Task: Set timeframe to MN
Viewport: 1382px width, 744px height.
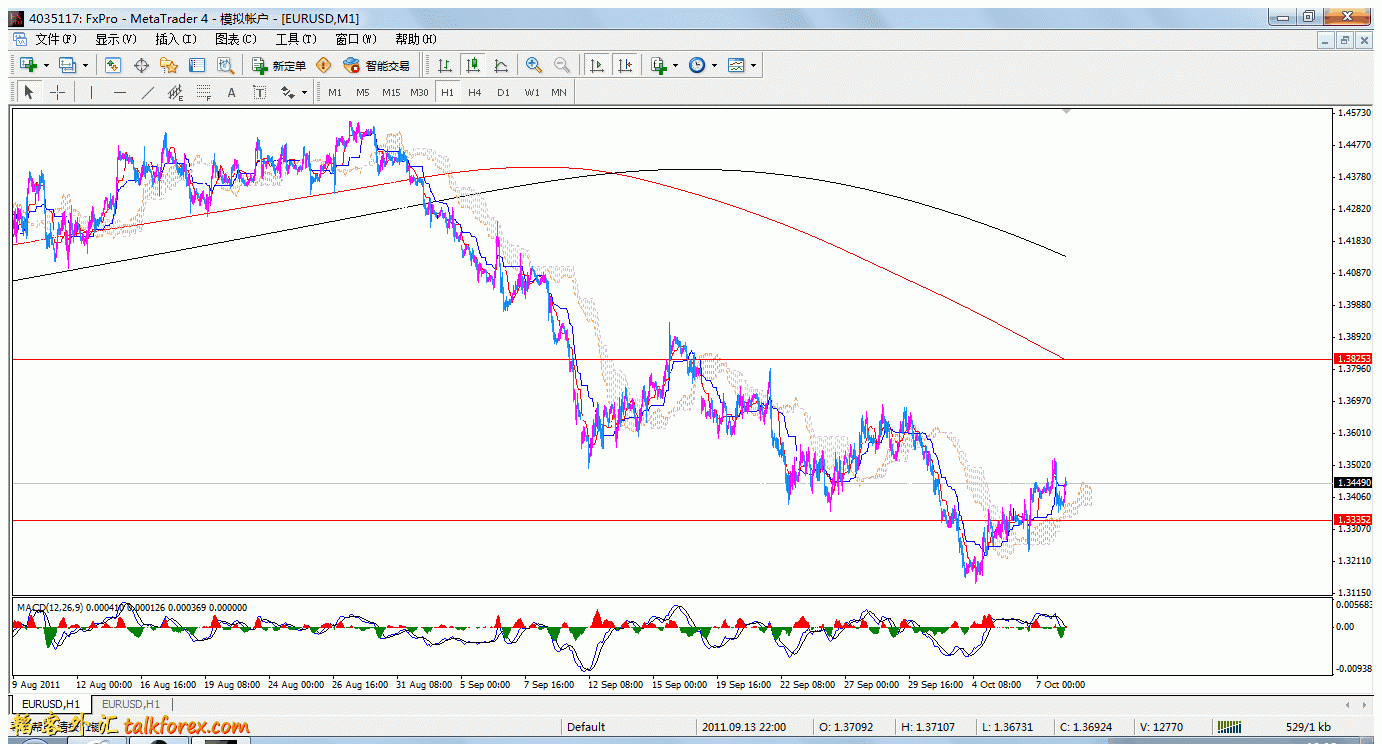Action: 559,92
